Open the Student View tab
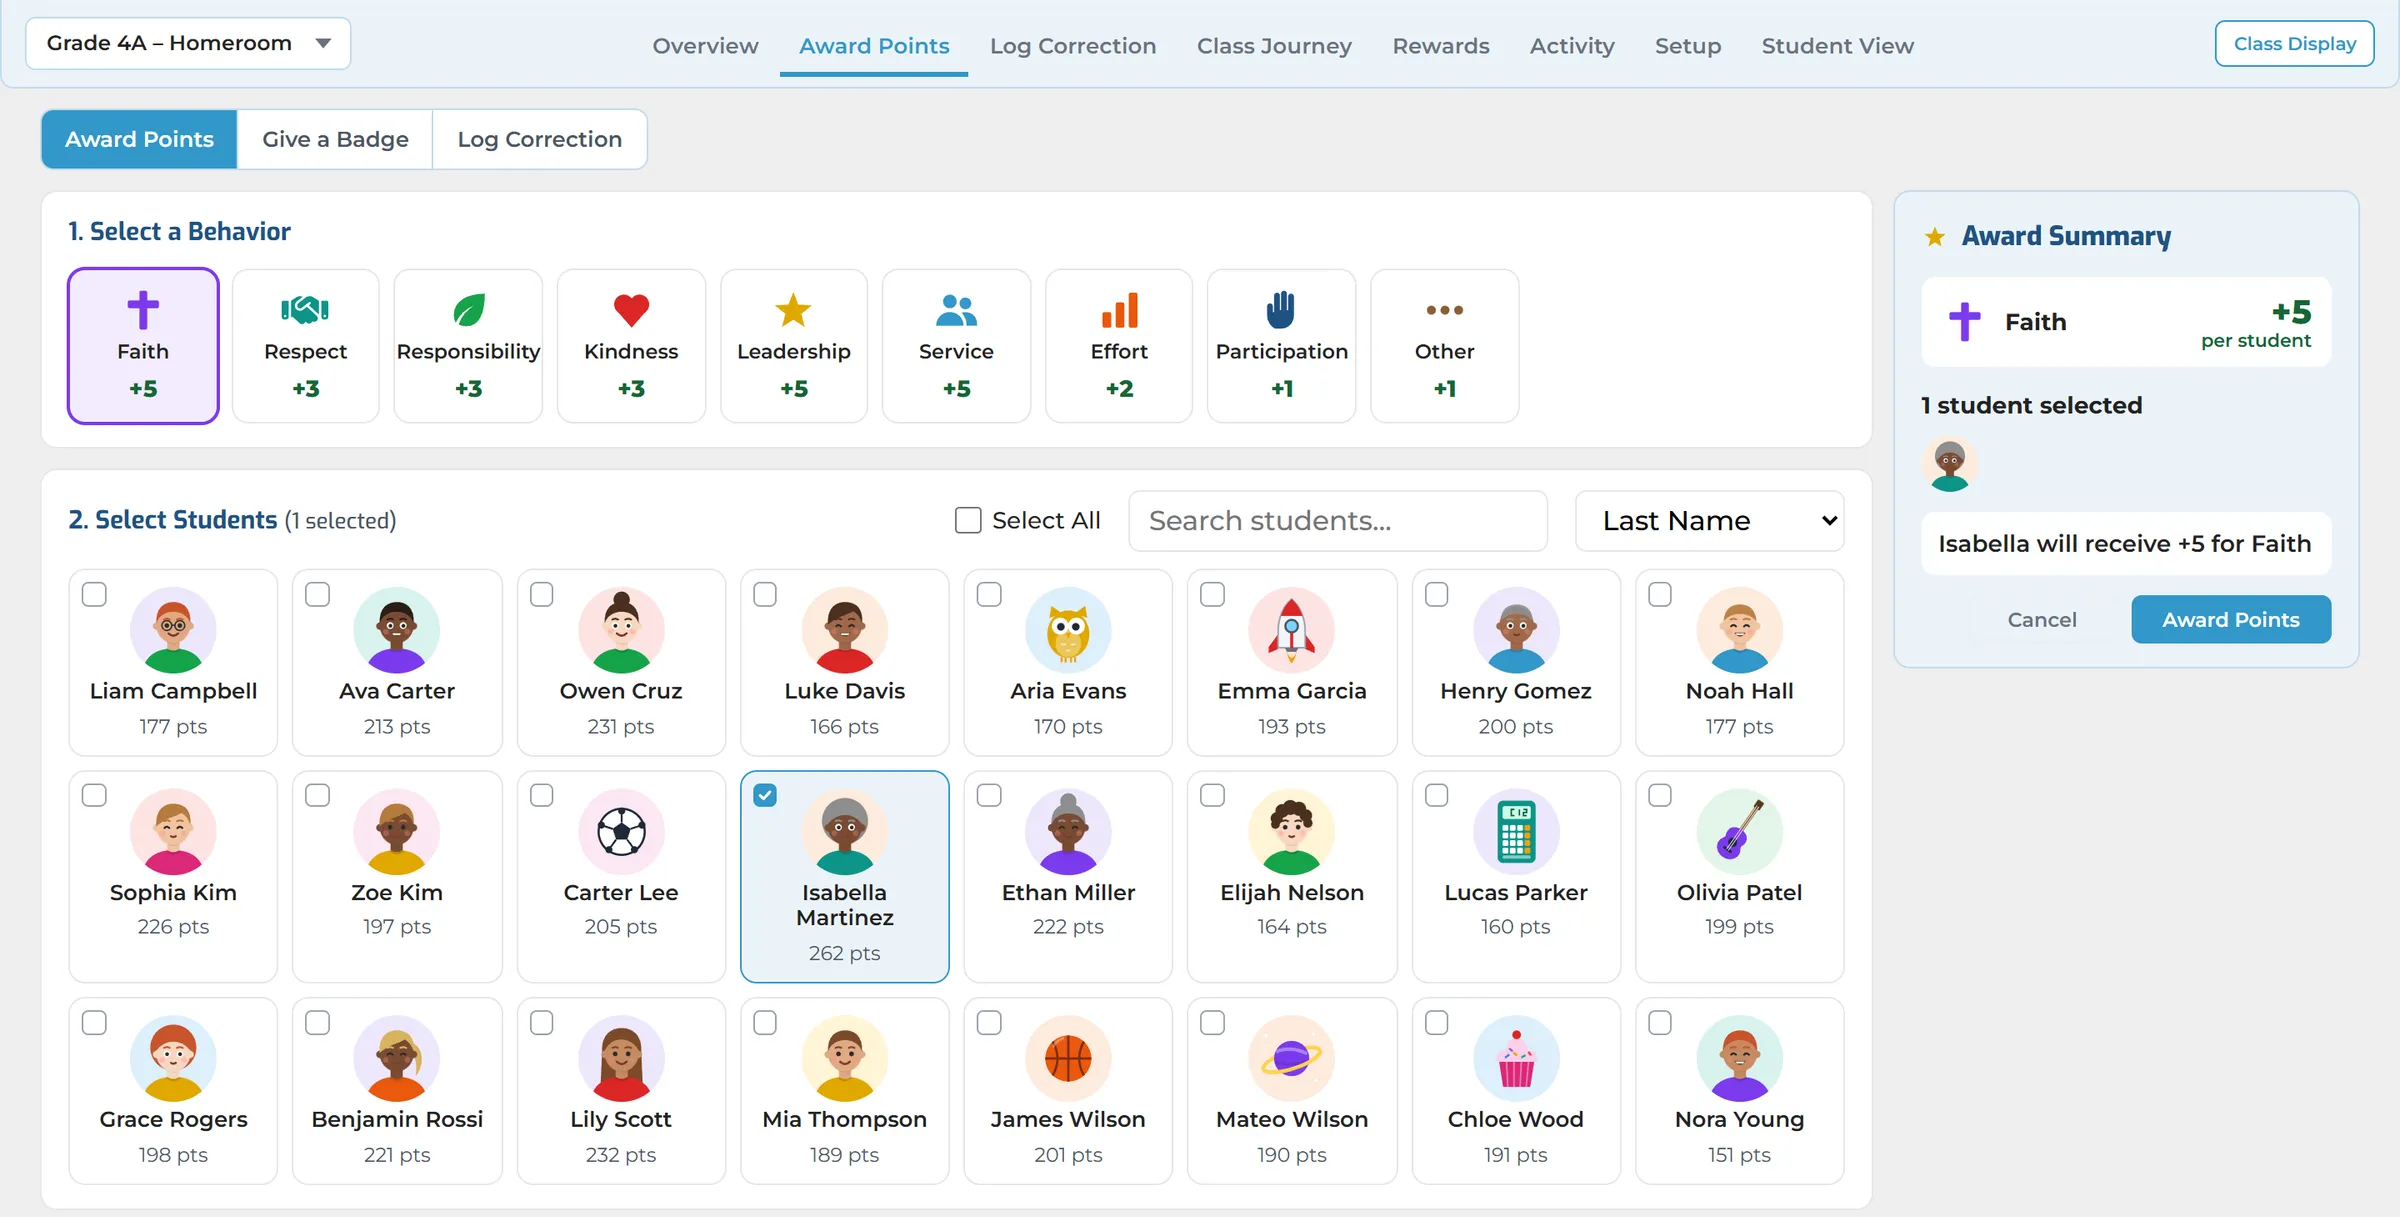The image size is (2400, 1217). [x=1837, y=46]
